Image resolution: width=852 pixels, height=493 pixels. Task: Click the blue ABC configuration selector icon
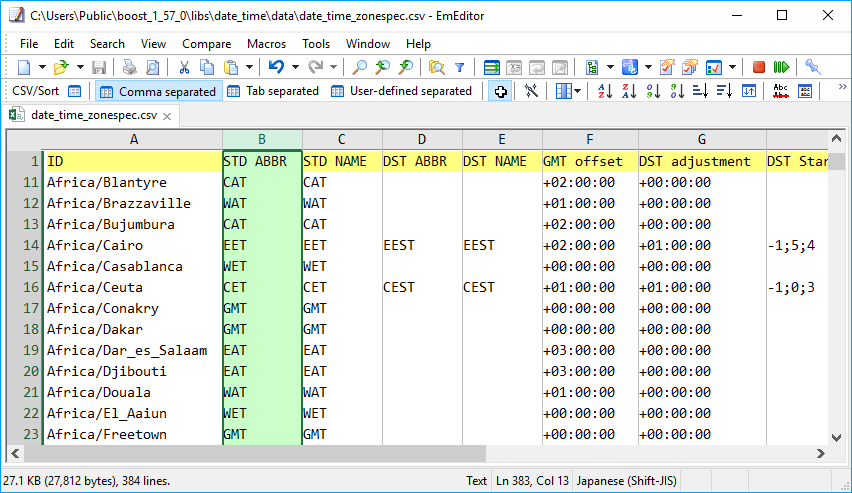point(630,67)
